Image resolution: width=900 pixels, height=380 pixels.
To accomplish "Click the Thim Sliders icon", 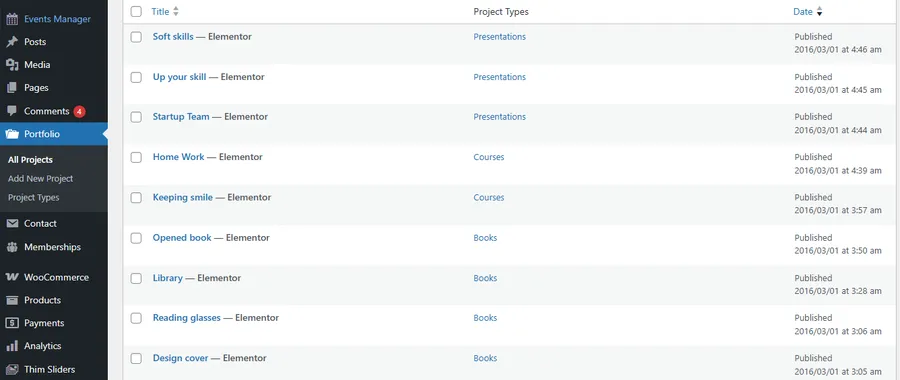I will pos(12,369).
